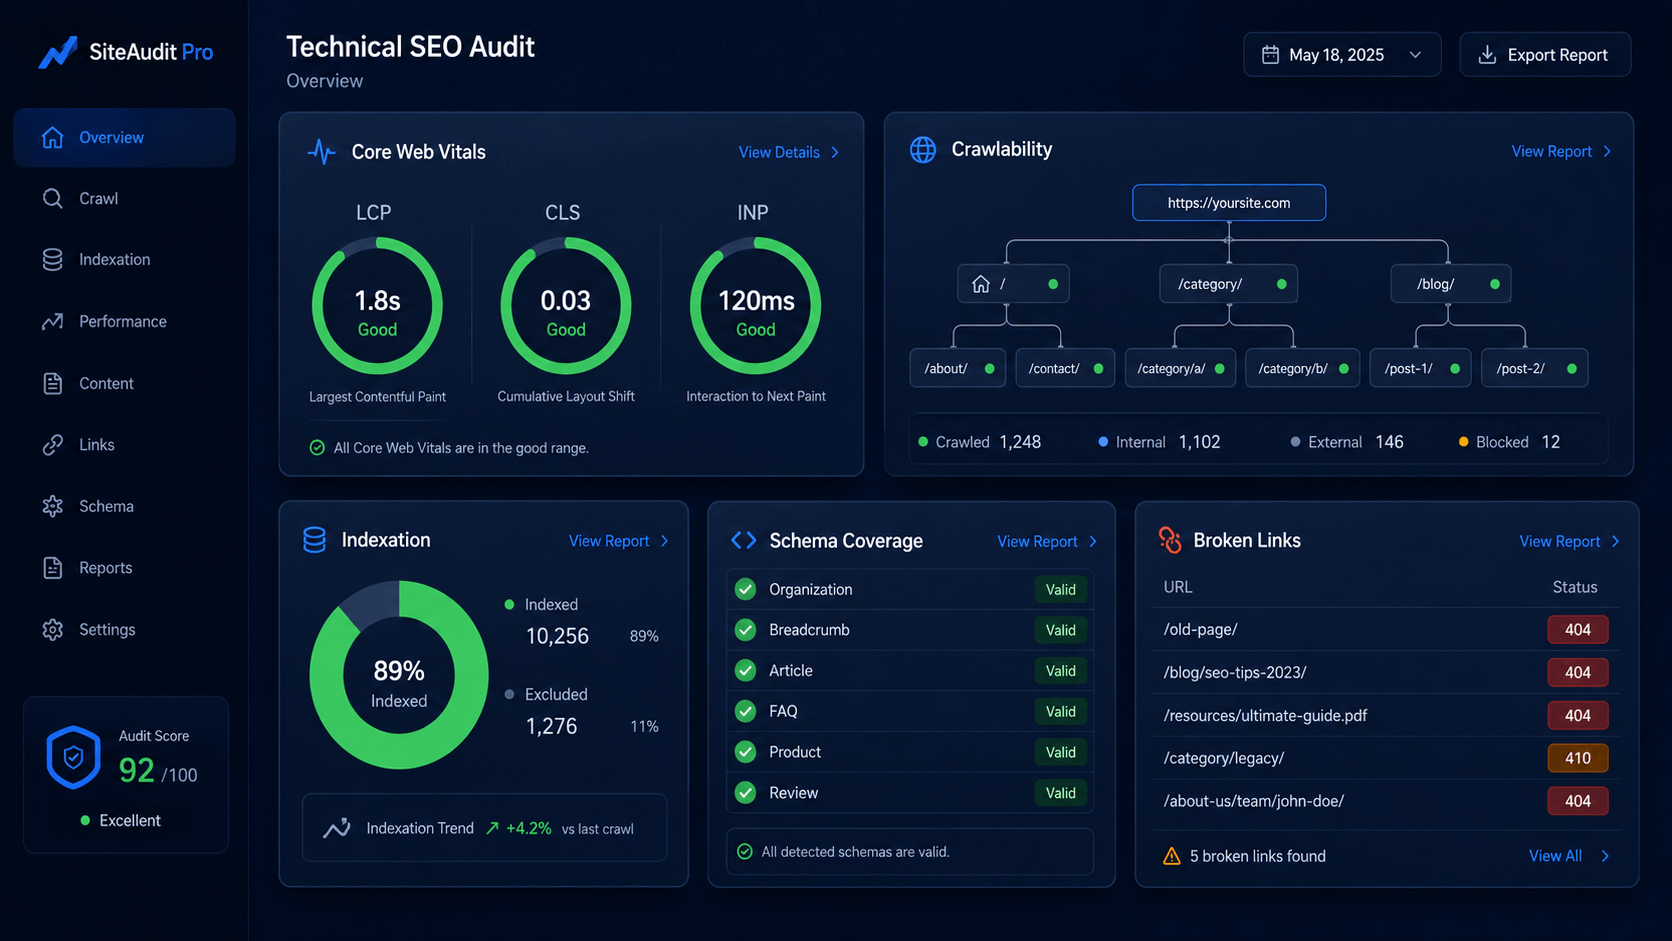Open Schema Coverage View Report link
The width and height of the screenshot is (1672, 941).
pyautogui.click(x=1037, y=542)
